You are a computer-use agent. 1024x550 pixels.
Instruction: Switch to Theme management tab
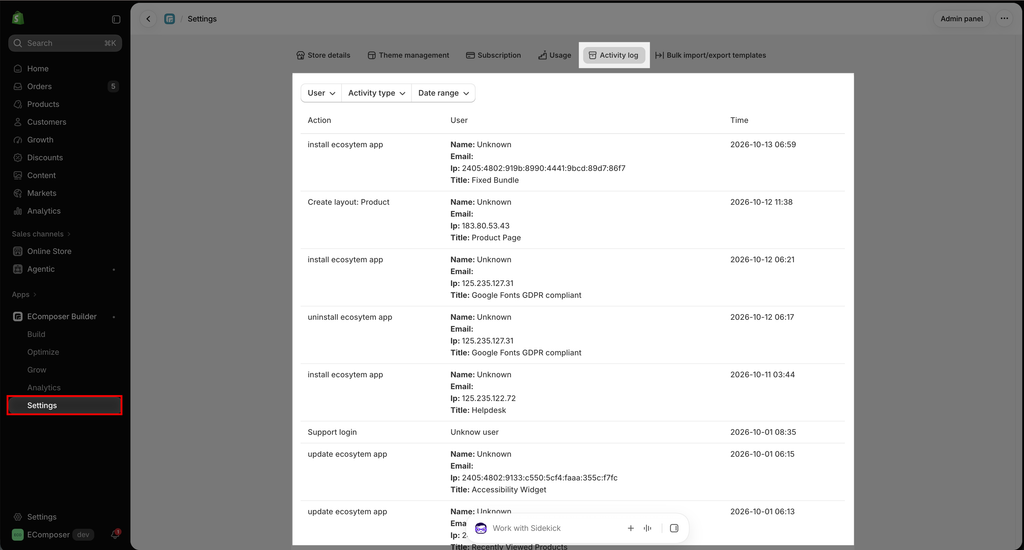coord(408,56)
